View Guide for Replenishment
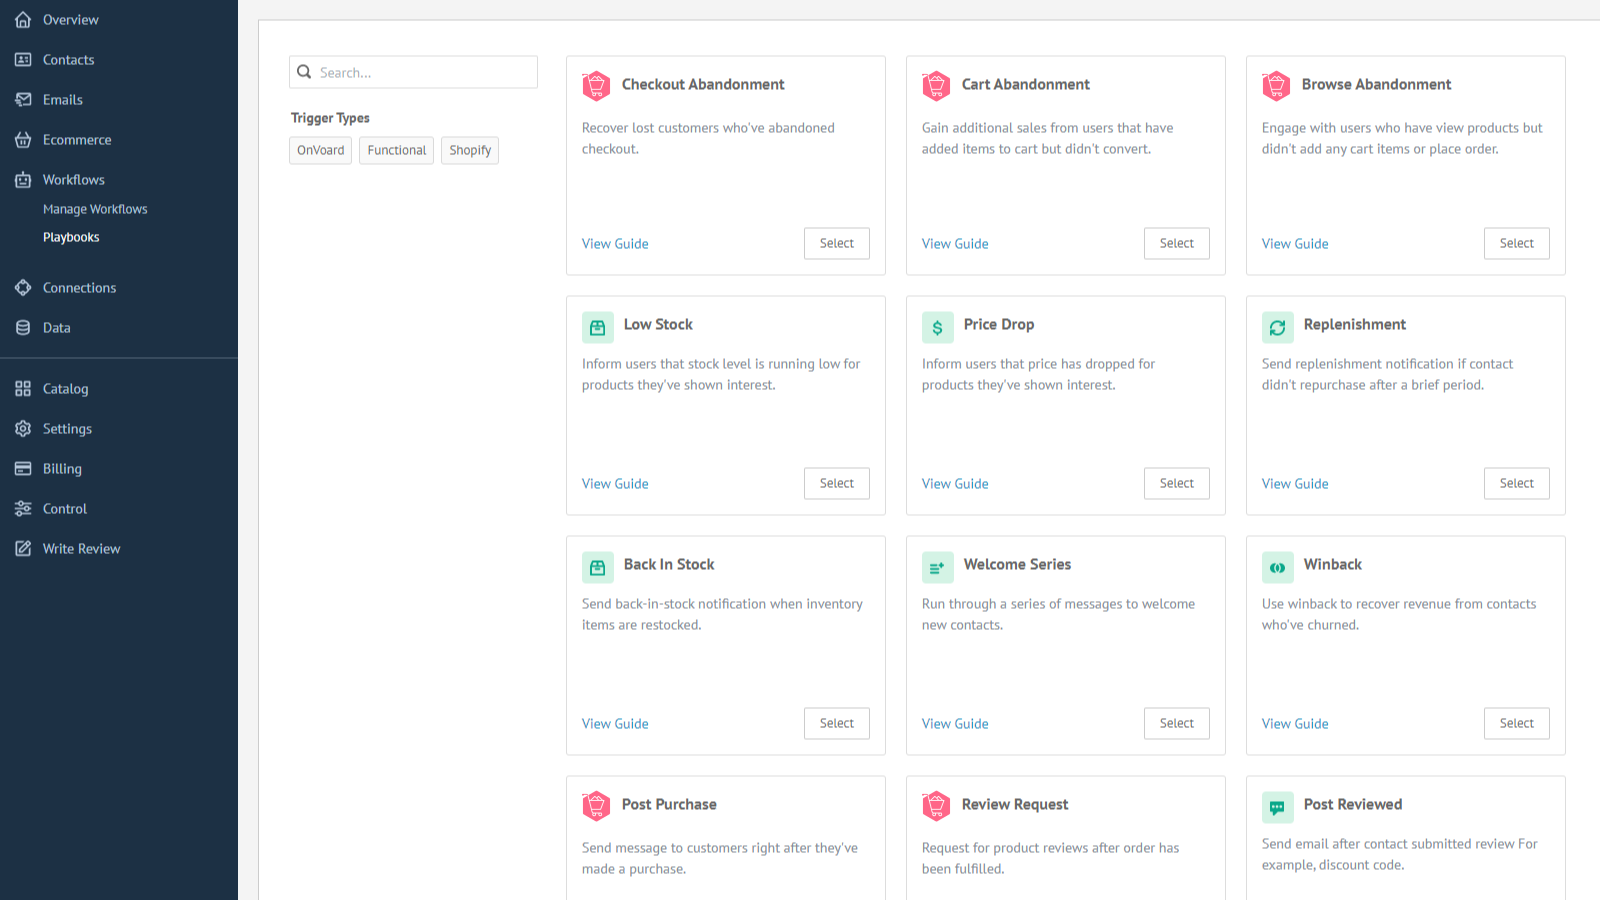The image size is (1600, 900). coord(1295,484)
